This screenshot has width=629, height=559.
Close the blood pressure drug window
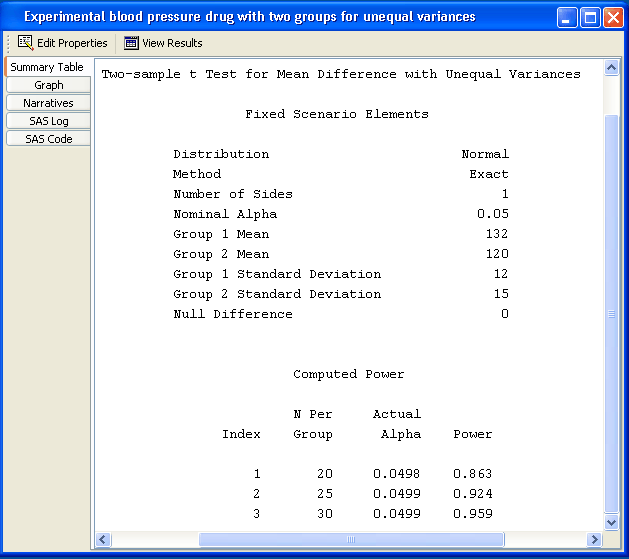coord(612,17)
